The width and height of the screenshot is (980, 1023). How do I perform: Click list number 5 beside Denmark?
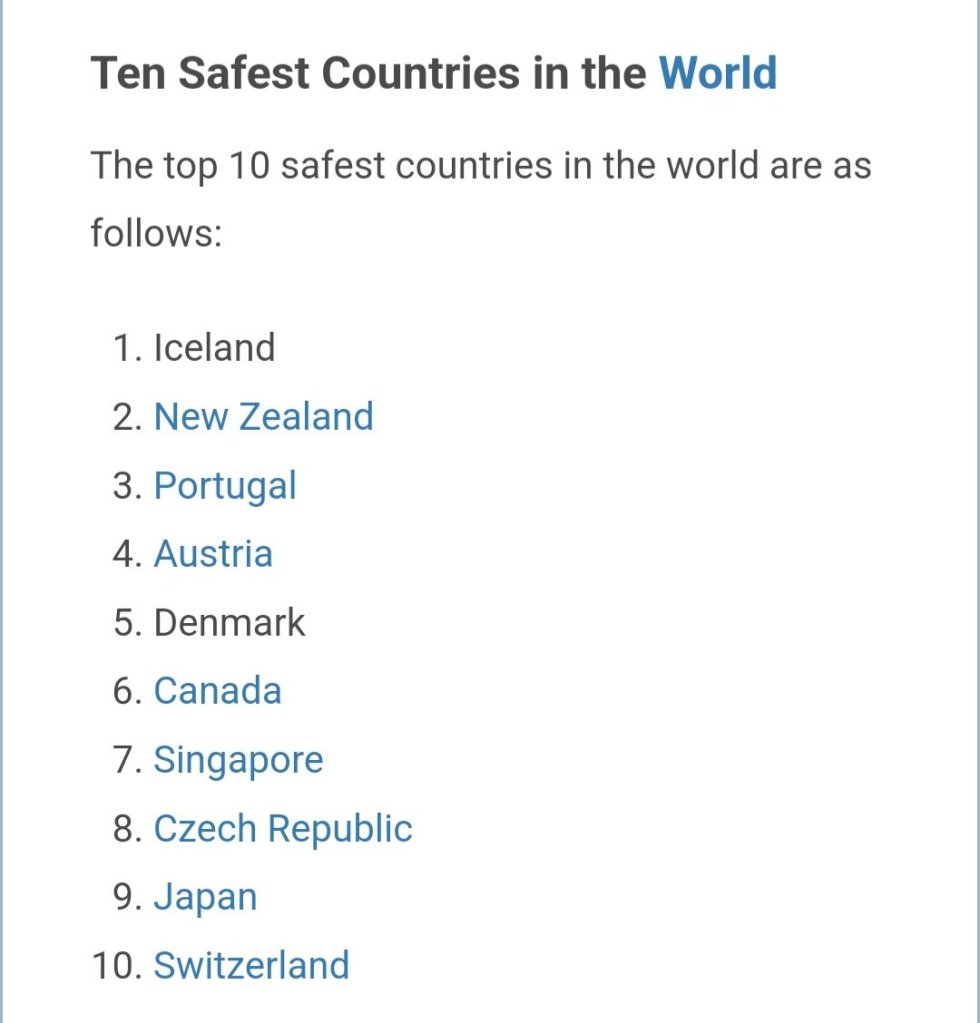coord(125,622)
